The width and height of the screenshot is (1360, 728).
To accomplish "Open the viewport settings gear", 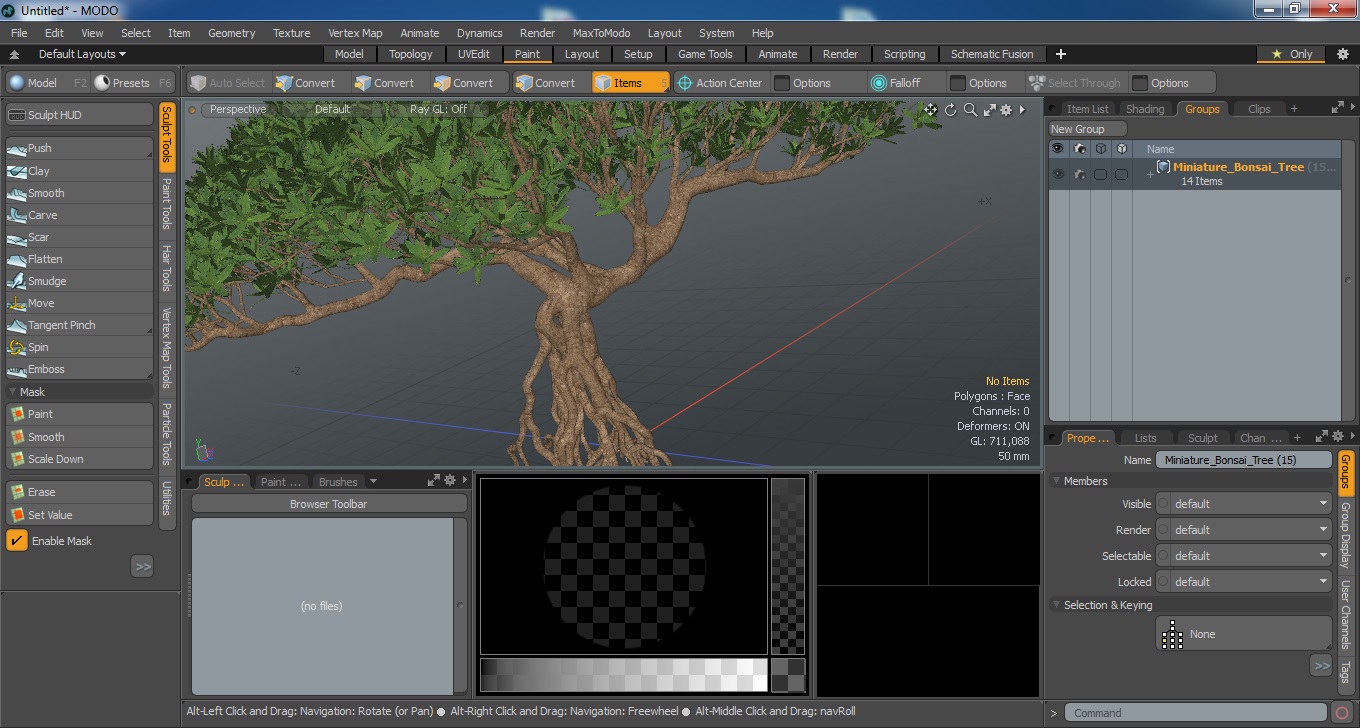I will coord(1006,110).
